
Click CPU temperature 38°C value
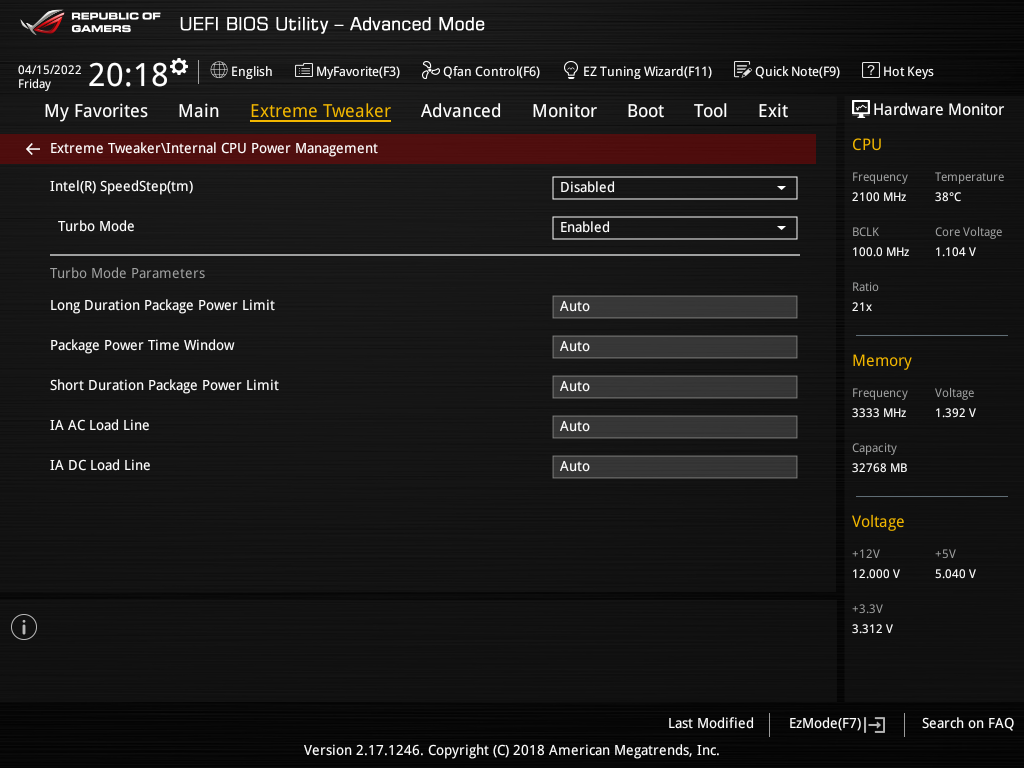pos(948,197)
